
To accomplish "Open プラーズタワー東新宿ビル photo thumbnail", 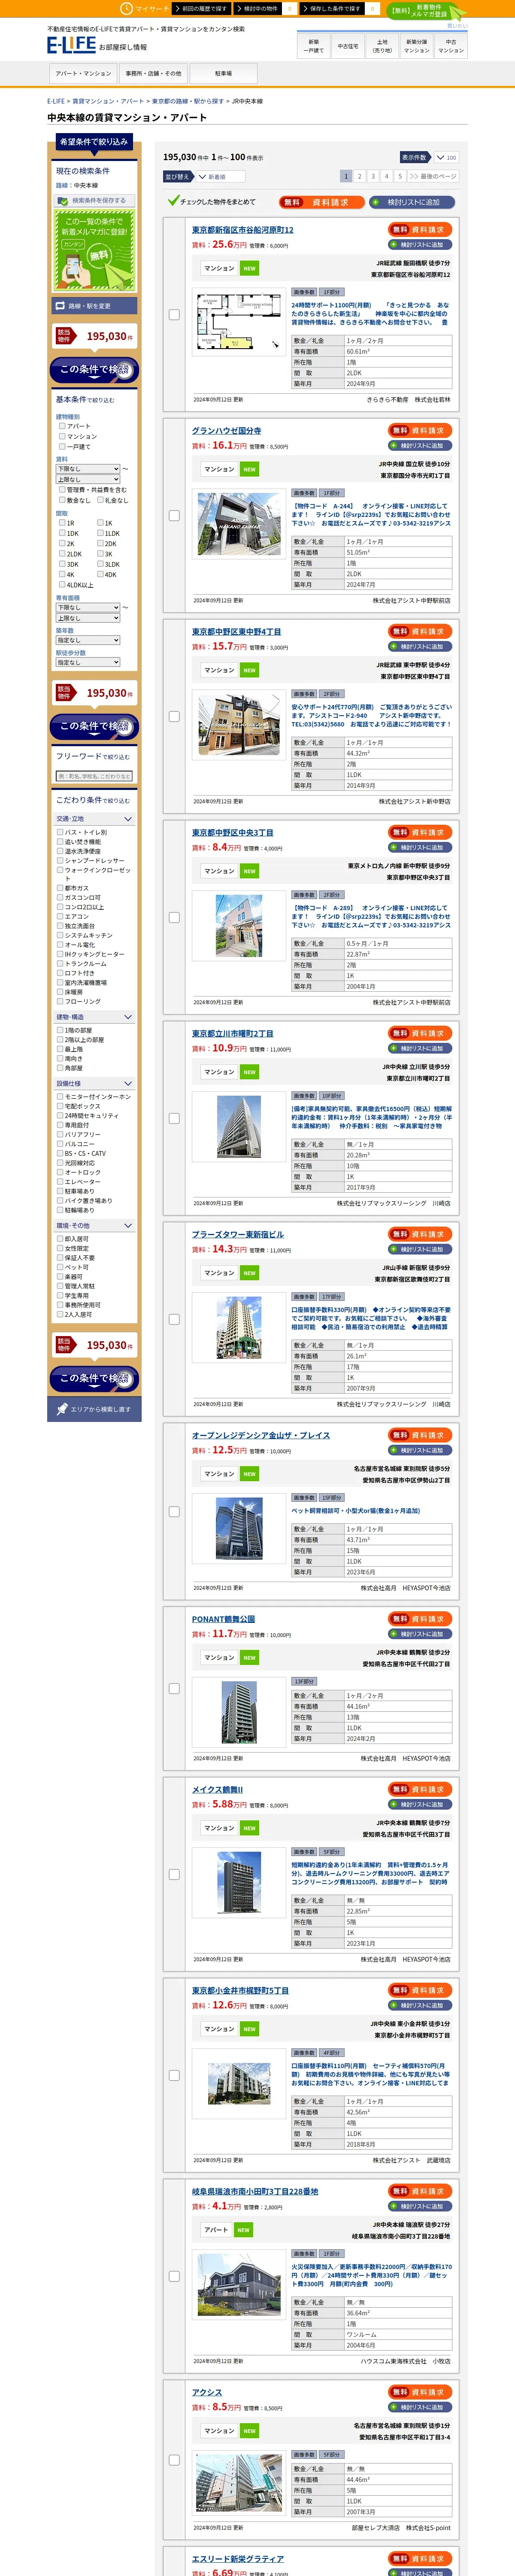I will 240,1327.
